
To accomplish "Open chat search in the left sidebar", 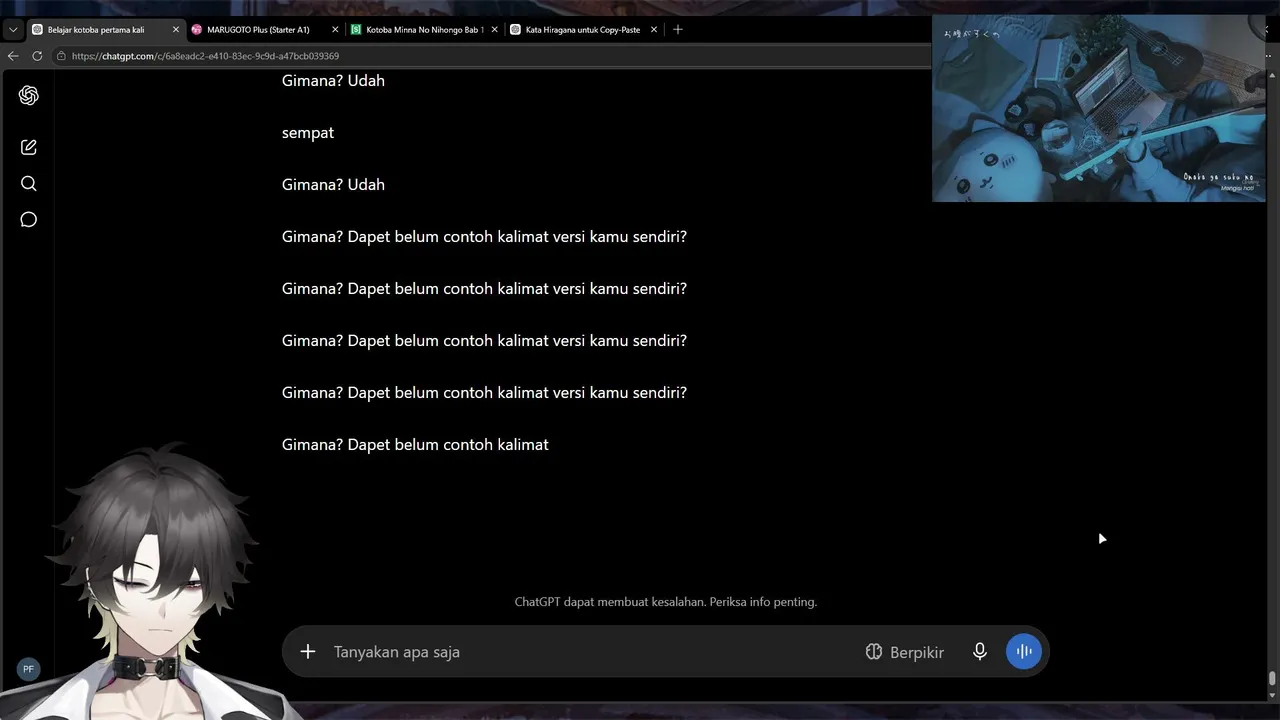I will point(28,183).
